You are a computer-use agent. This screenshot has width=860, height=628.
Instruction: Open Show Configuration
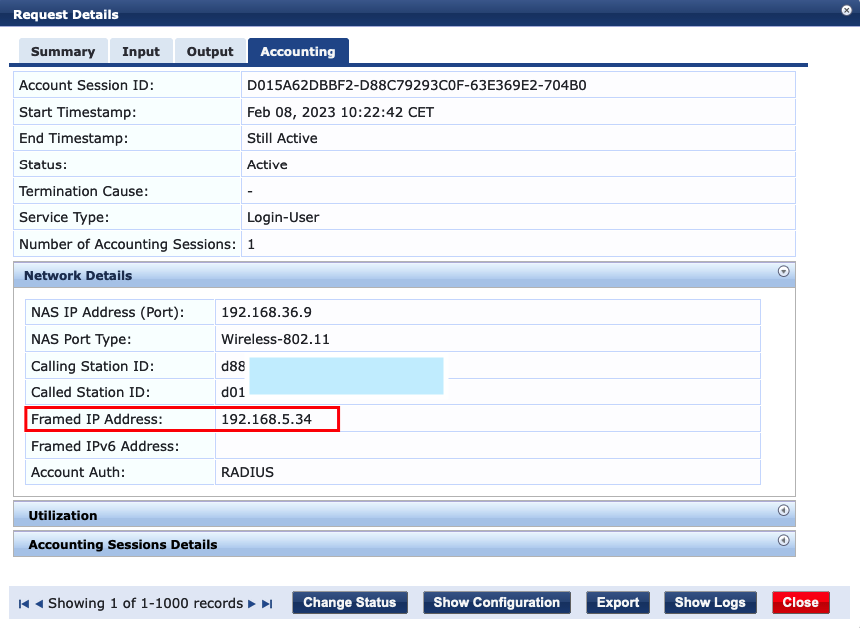click(x=496, y=602)
